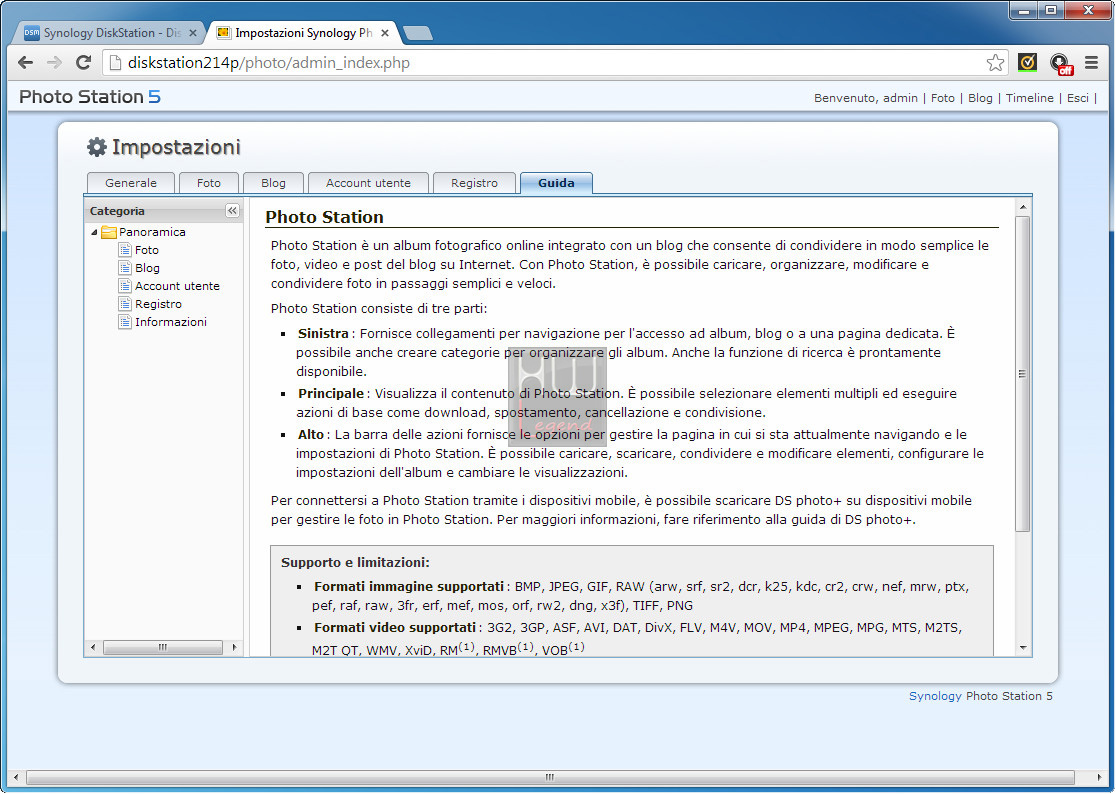Click the Synology link in the footer
This screenshot has width=1116, height=794.
(935, 696)
